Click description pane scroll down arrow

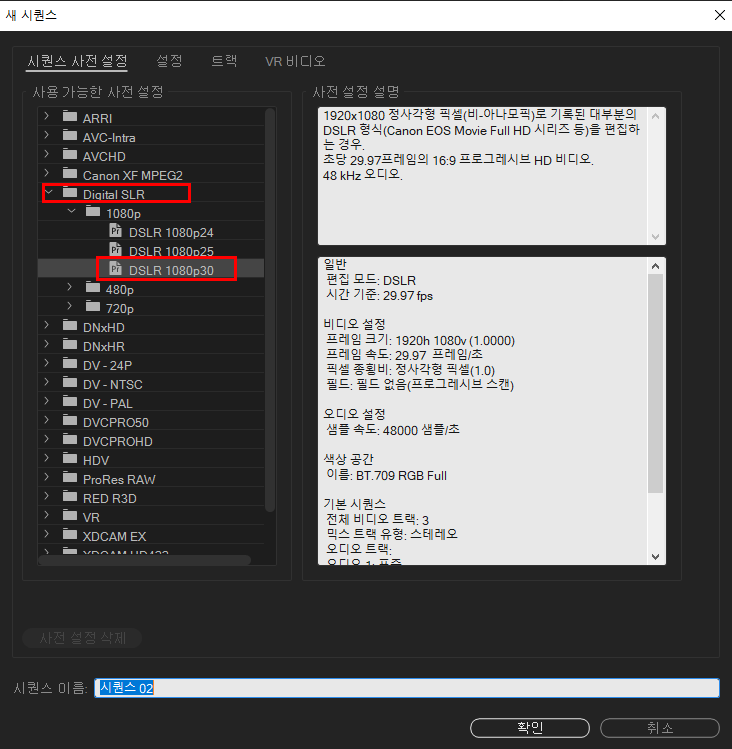coord(656,237)
